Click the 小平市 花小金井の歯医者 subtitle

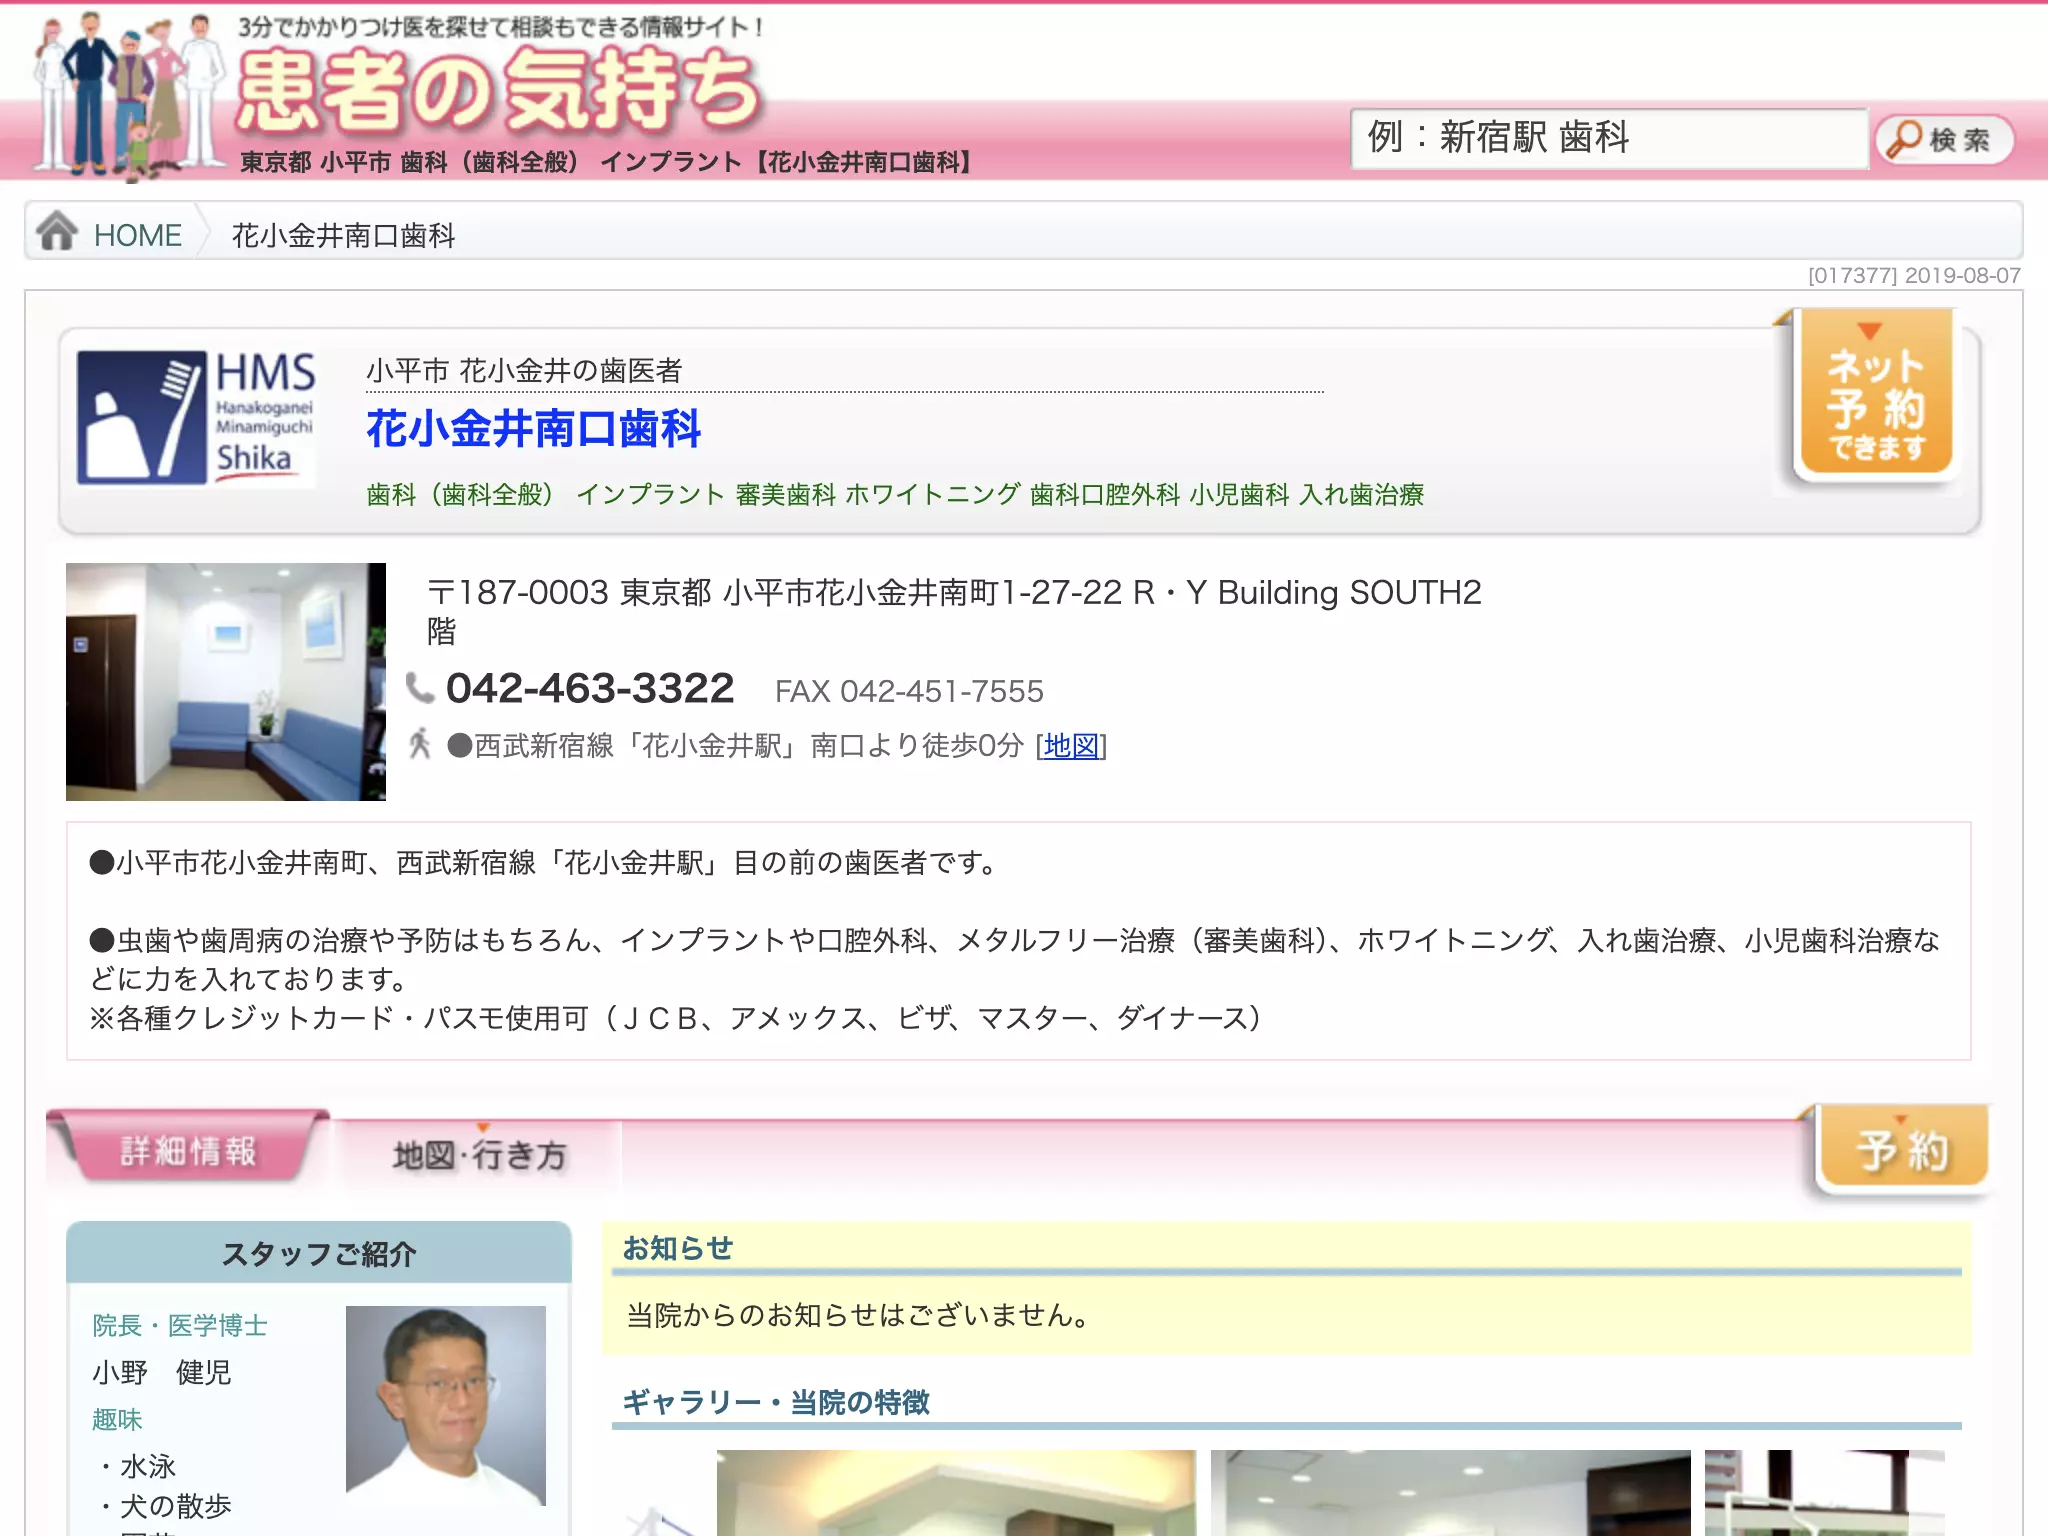coord(524,371)
